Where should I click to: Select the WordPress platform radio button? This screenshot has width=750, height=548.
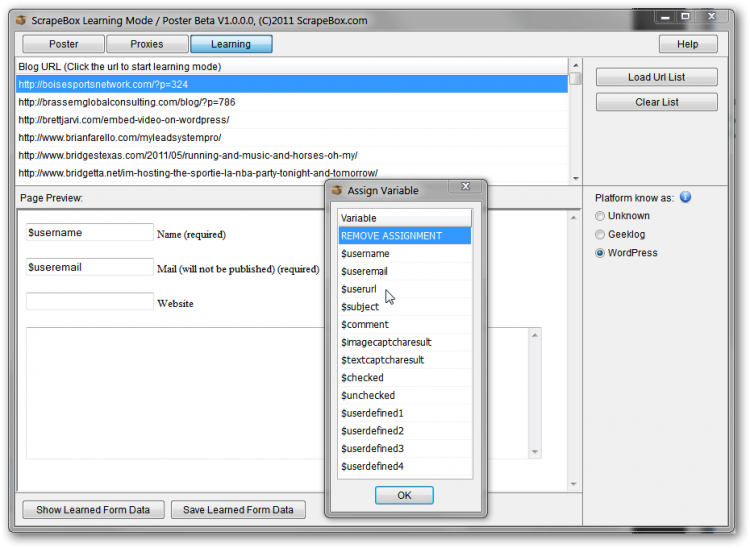600,253
